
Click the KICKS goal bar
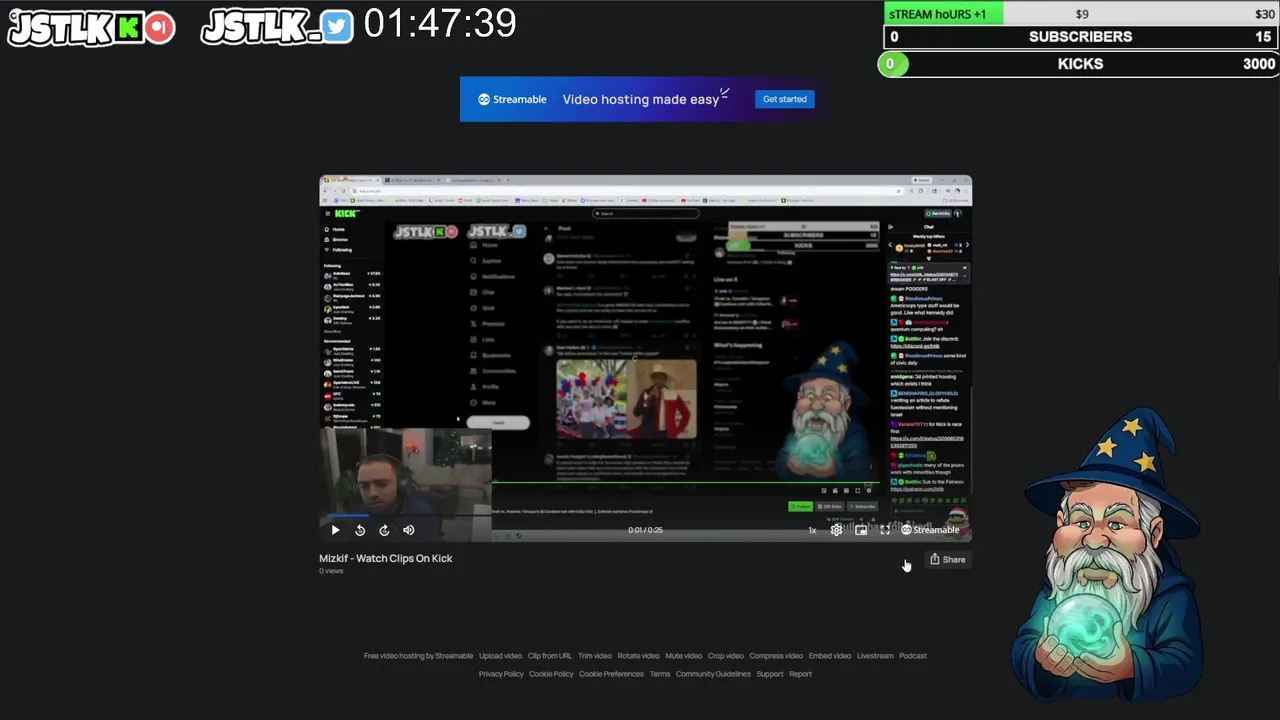[1078, 64]
